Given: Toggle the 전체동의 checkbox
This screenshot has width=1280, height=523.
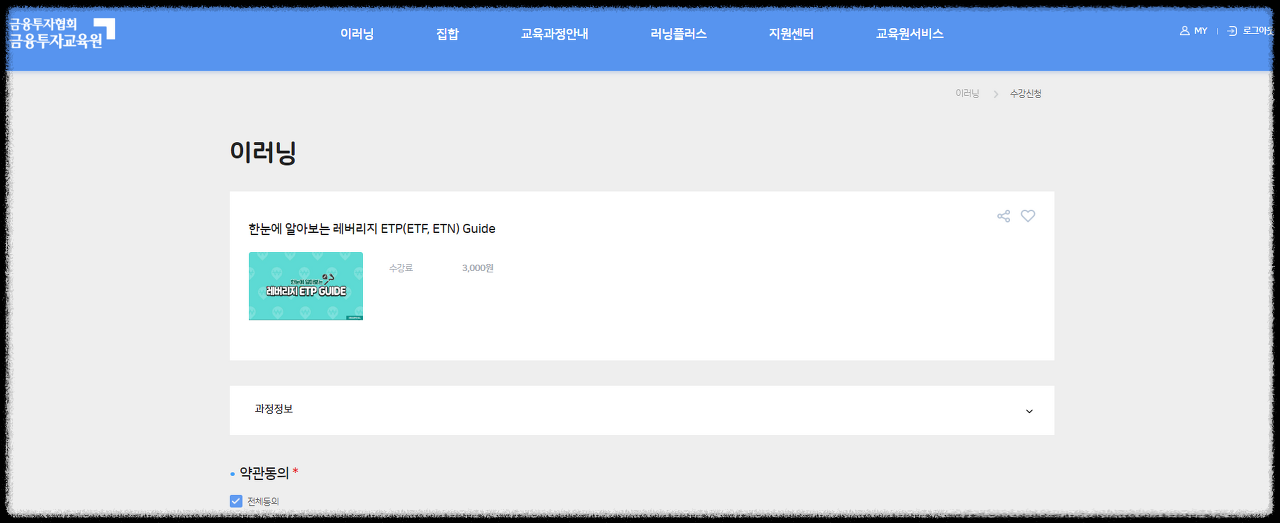Looking at the screenshot, I should 236,501.
